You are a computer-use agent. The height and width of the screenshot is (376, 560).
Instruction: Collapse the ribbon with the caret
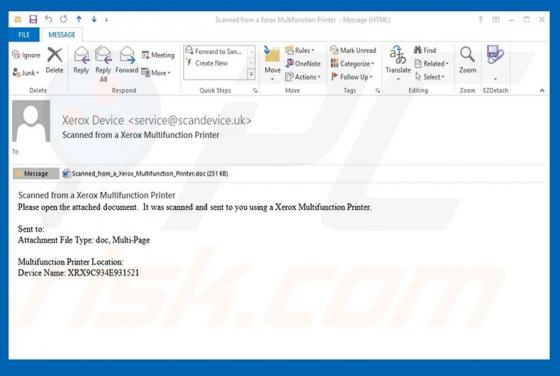[542, 91]
